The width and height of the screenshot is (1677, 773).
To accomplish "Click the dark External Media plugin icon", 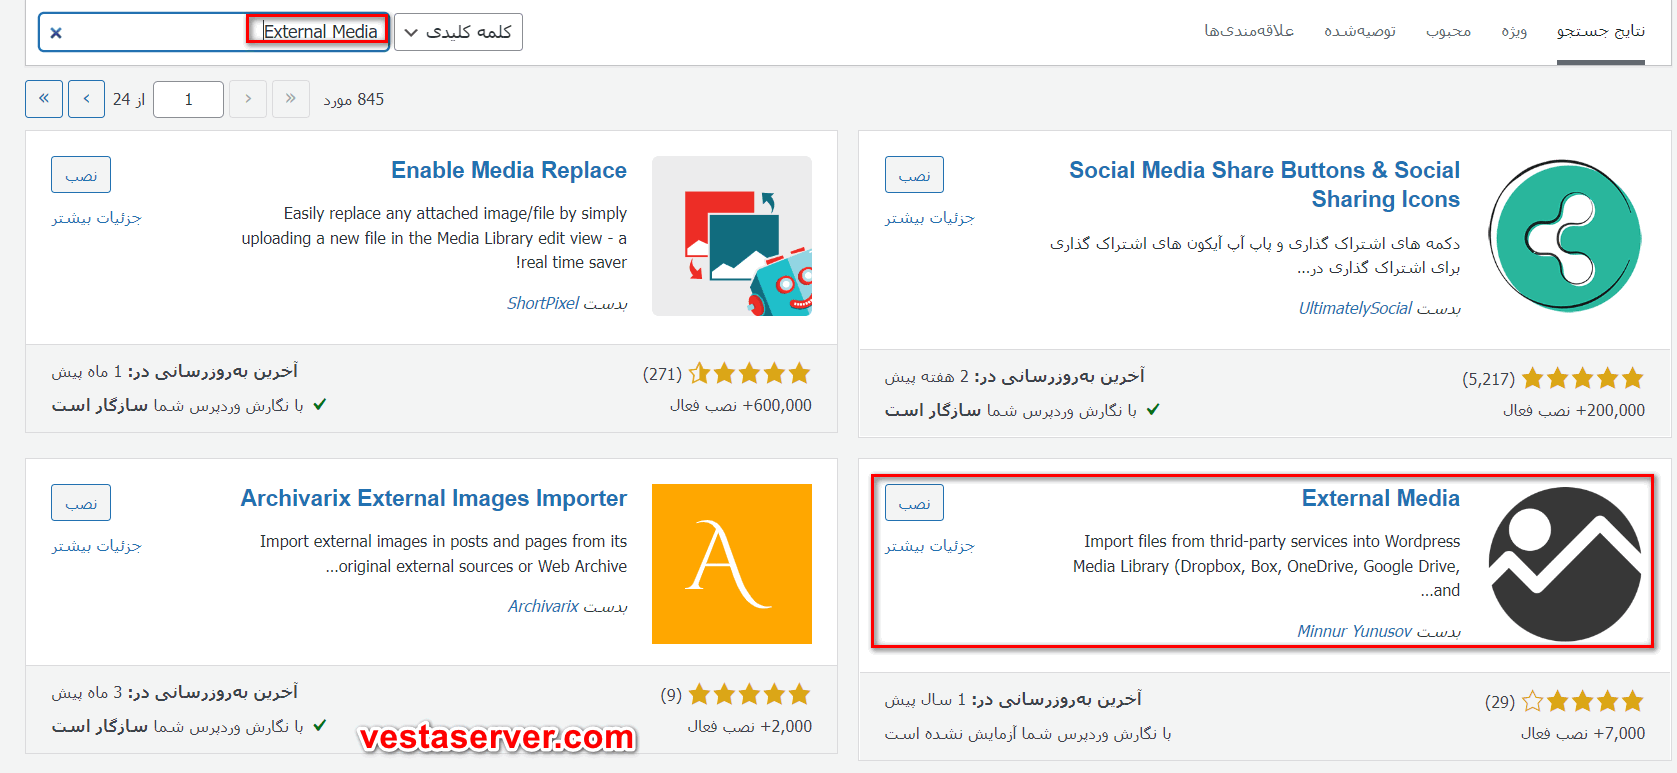I will [1565, 564].
